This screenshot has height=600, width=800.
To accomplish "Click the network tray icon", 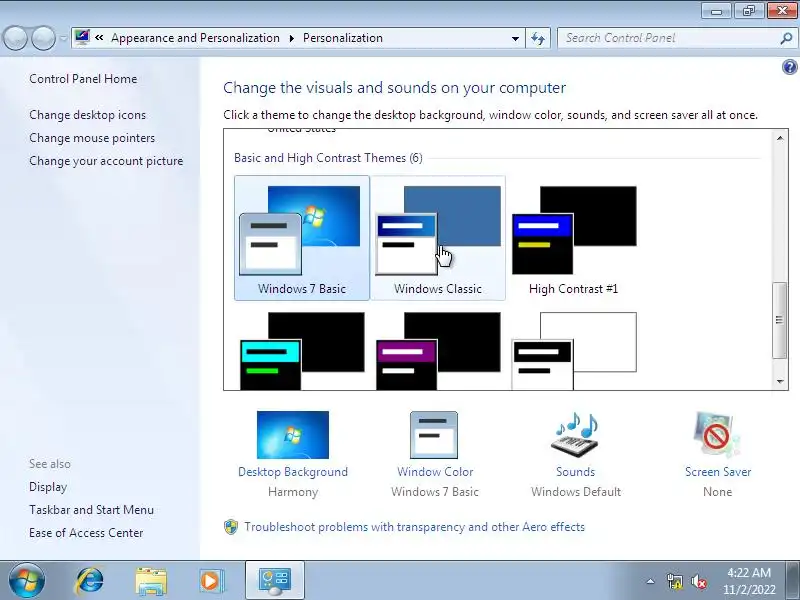I will coord(674,581).
